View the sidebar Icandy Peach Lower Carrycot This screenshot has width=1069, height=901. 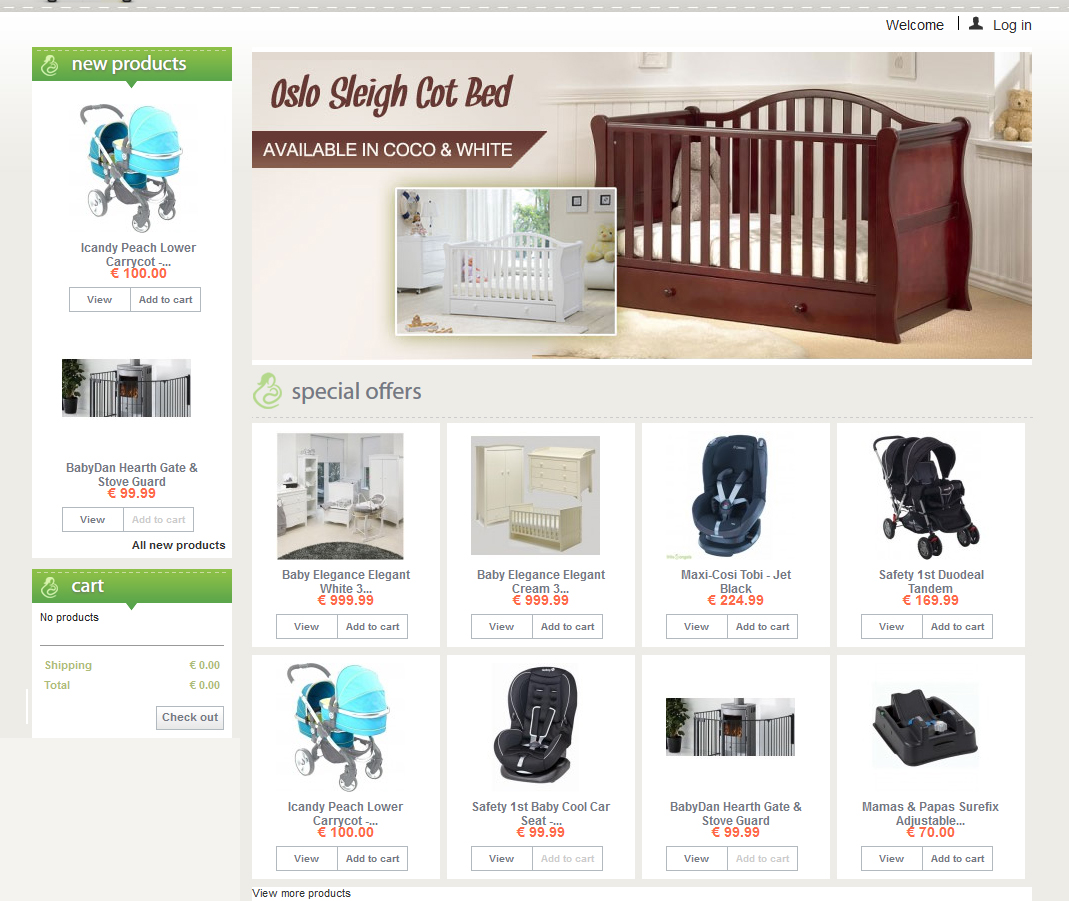coord(100,300)
